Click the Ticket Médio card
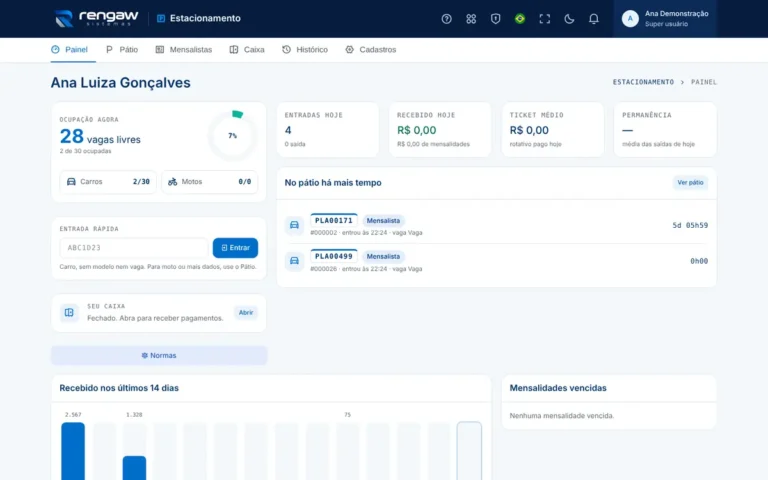 click(x=552, y=129)
